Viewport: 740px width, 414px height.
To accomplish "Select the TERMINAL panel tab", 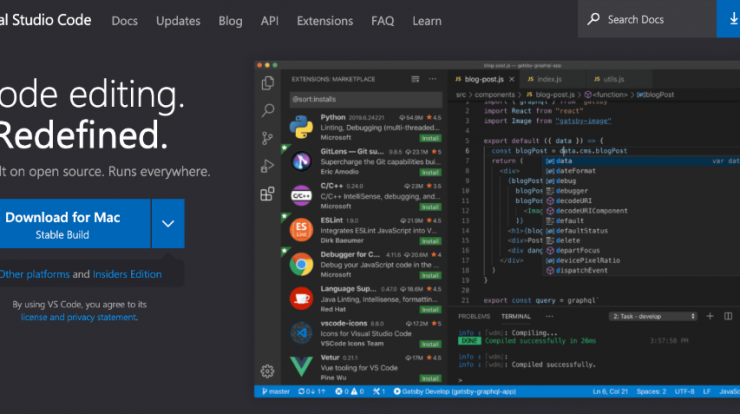I will point(516,316).
